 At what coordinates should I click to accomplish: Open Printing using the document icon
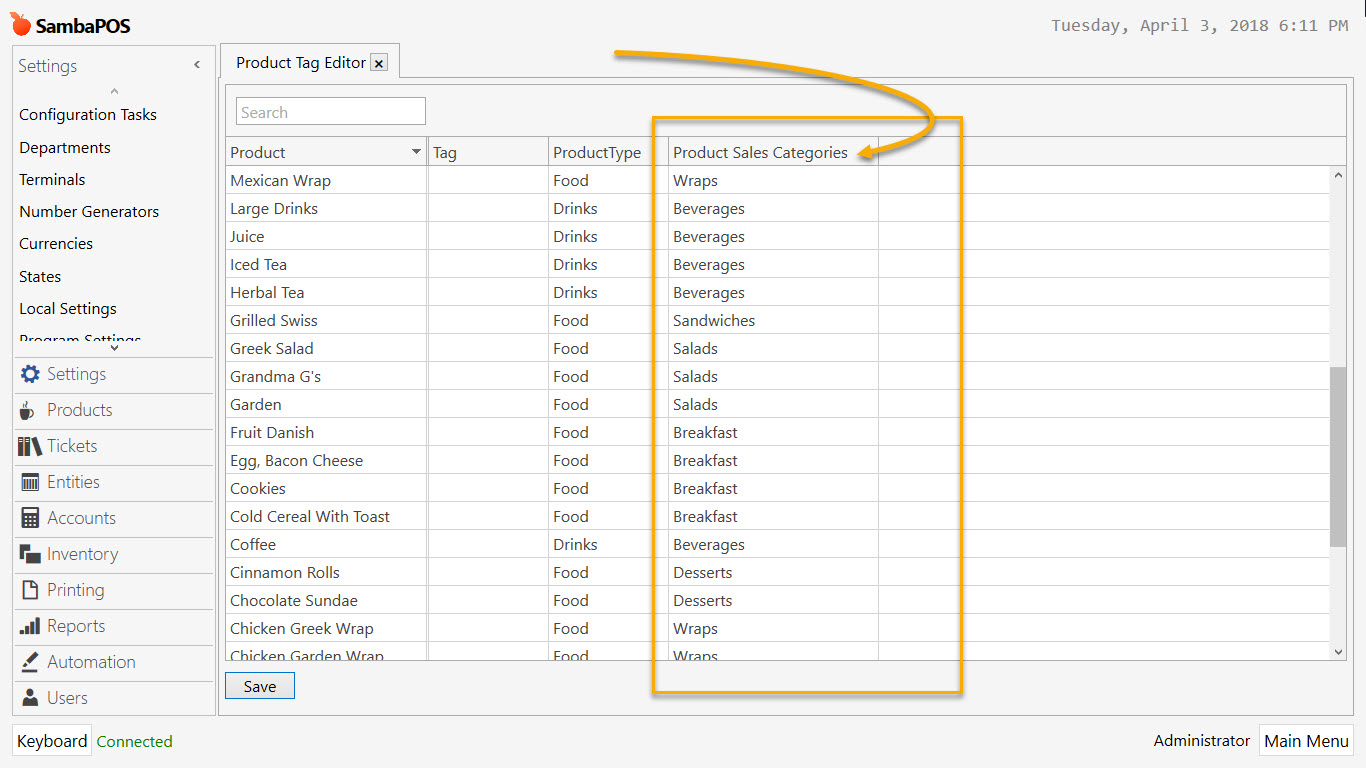[x=30, y=590]
